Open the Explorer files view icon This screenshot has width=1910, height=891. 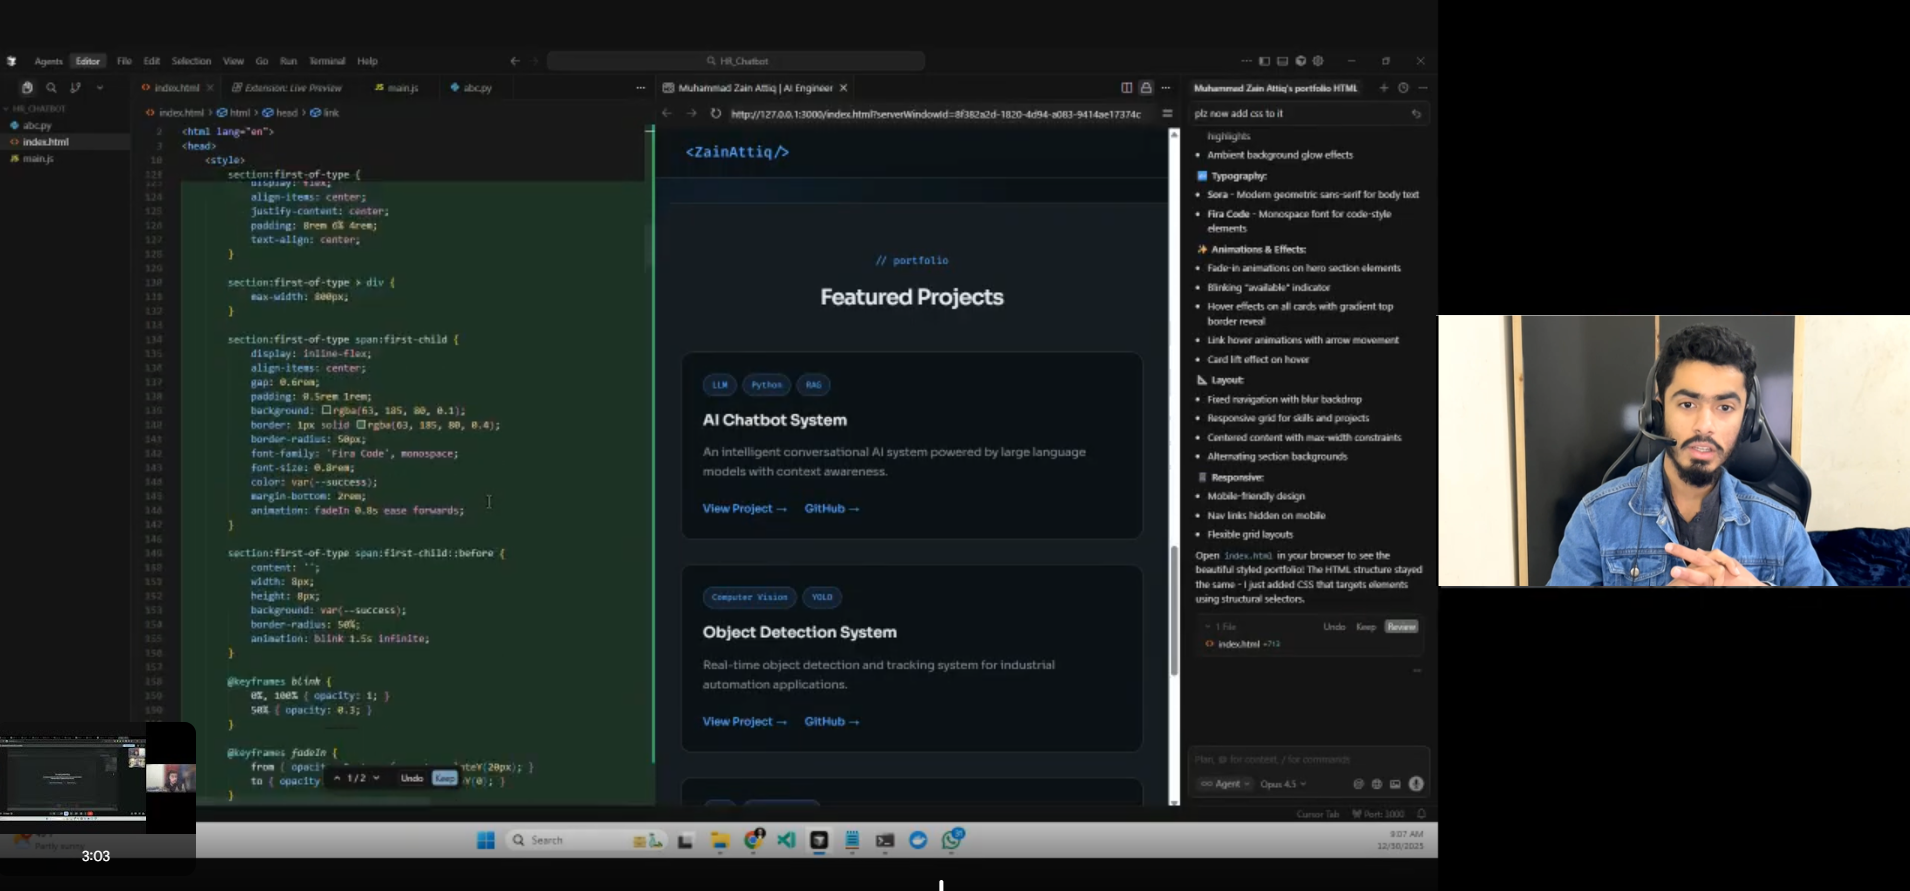pyautogui.click(x=27, y=88)
